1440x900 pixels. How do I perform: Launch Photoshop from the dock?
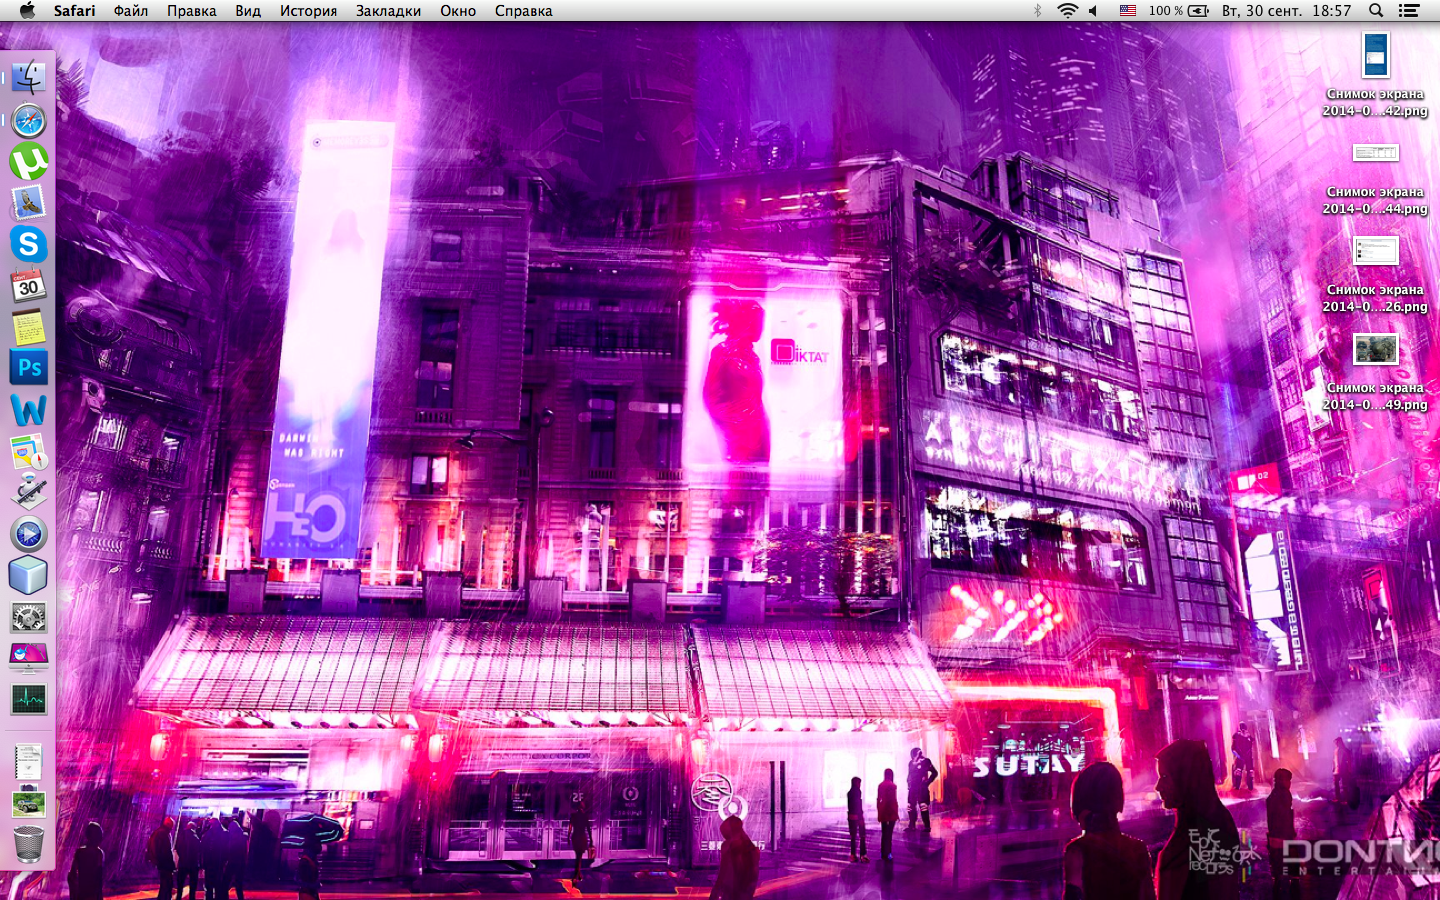pyautogui.click(x=28, y=368)
